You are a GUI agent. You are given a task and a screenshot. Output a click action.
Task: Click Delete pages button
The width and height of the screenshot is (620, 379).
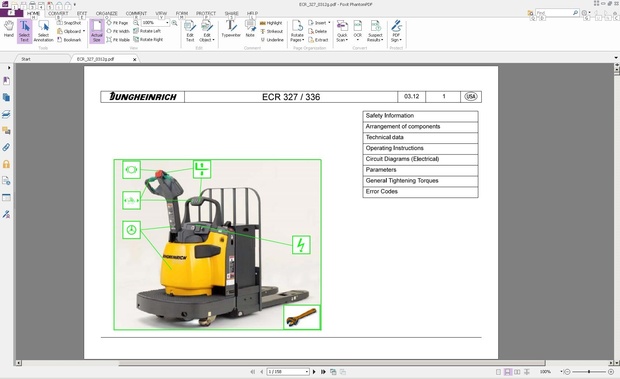[318, 31]
